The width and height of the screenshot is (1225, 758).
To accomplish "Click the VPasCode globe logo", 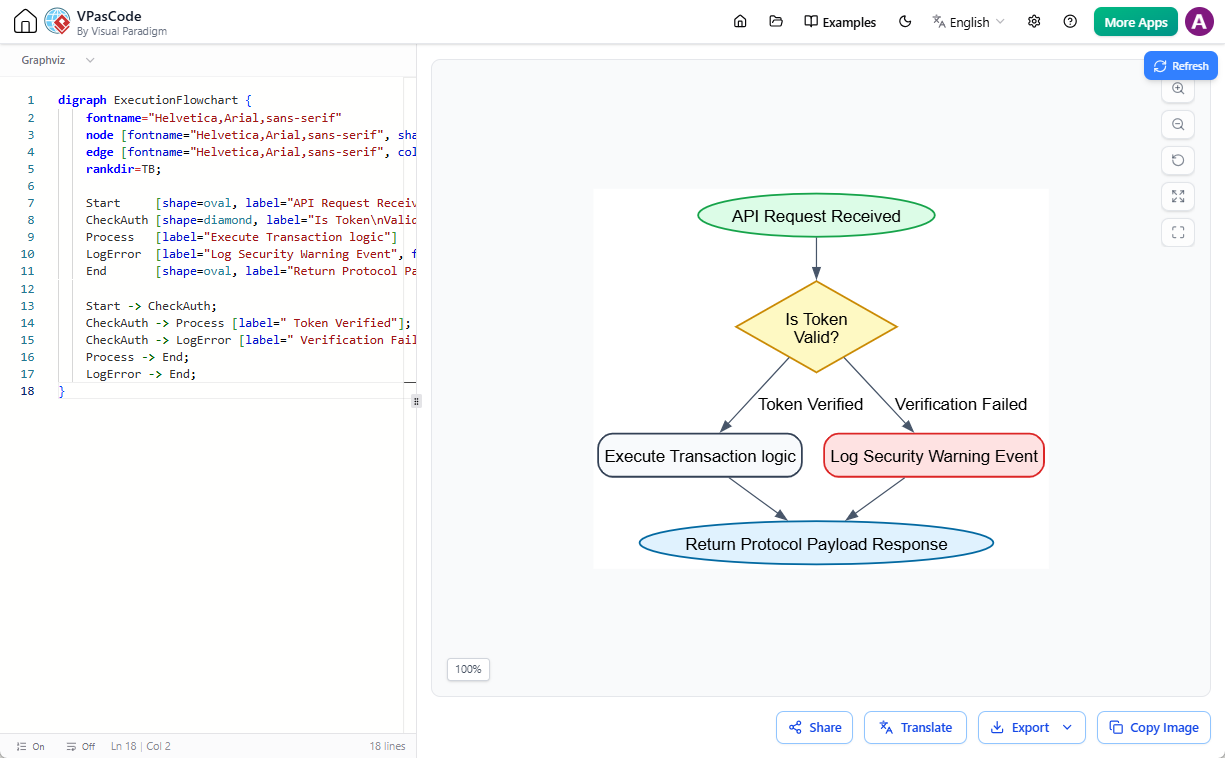I will tap(57, 22).
